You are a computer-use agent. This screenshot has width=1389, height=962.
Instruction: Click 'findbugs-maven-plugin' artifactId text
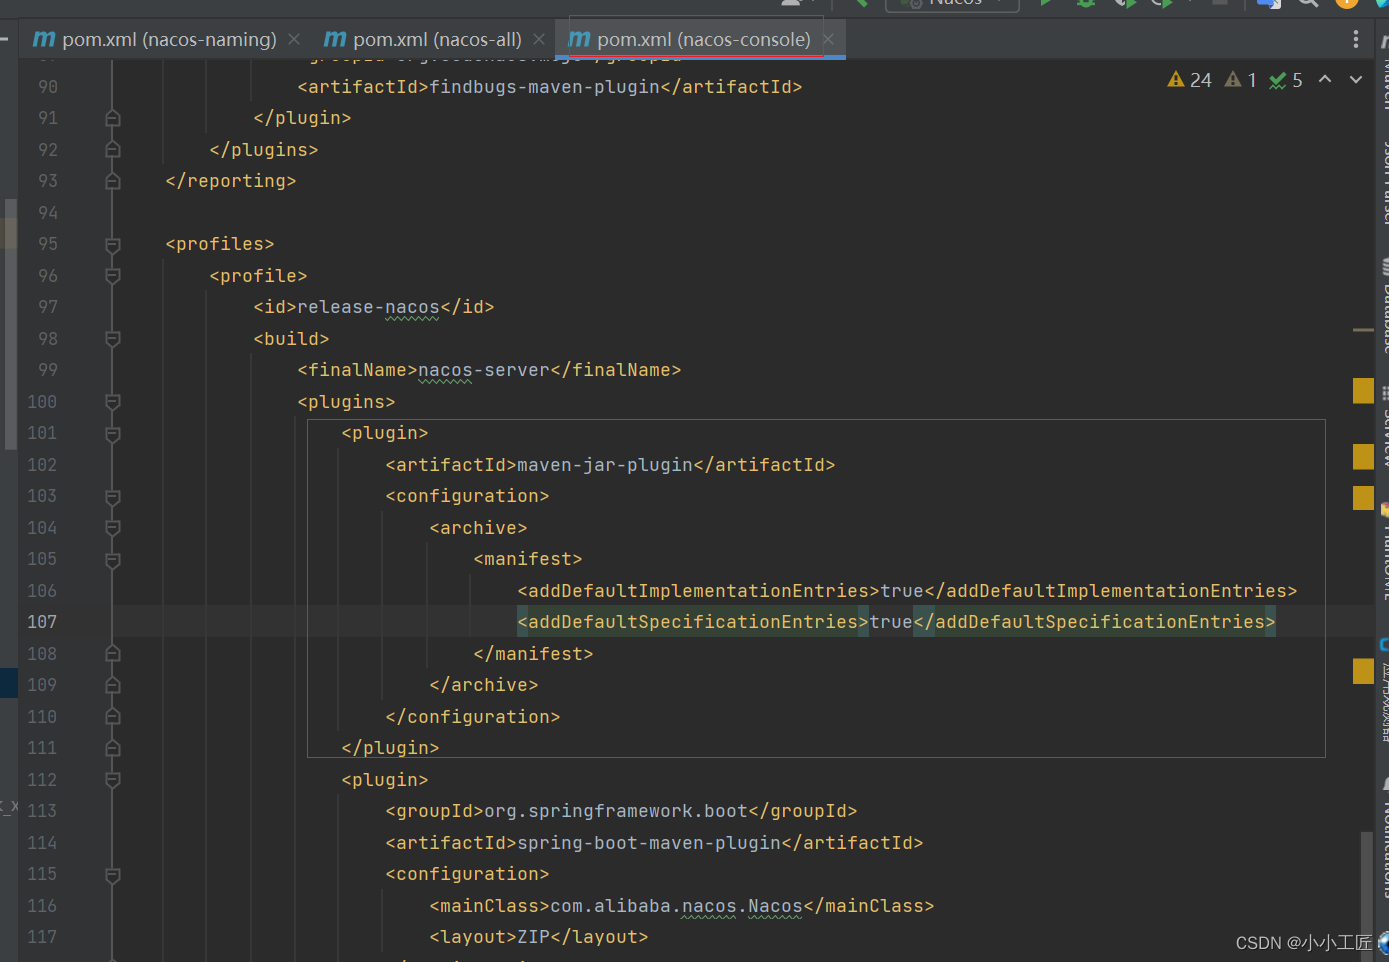(545, 87)
